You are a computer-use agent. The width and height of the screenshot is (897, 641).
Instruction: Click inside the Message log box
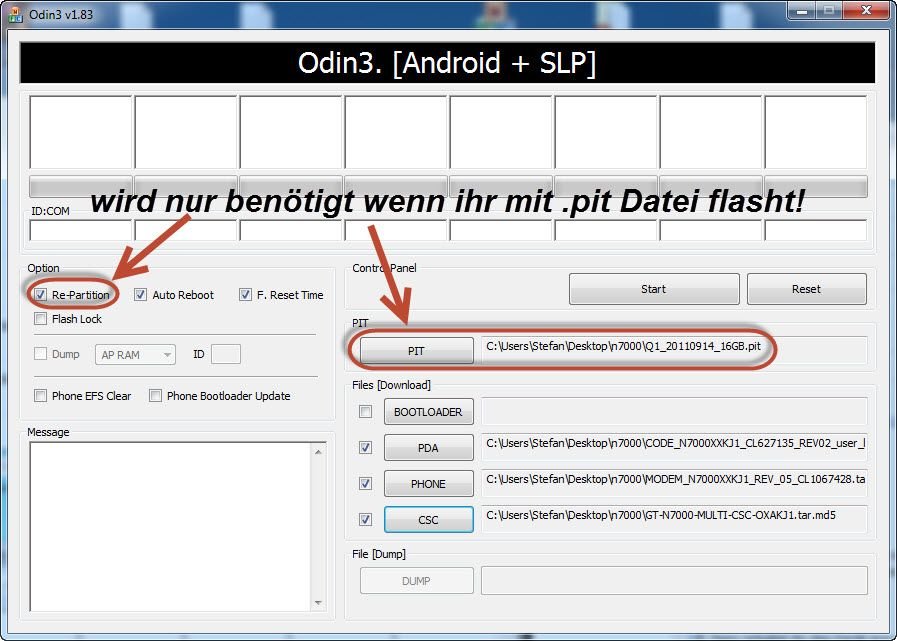(x=170, y=527)
